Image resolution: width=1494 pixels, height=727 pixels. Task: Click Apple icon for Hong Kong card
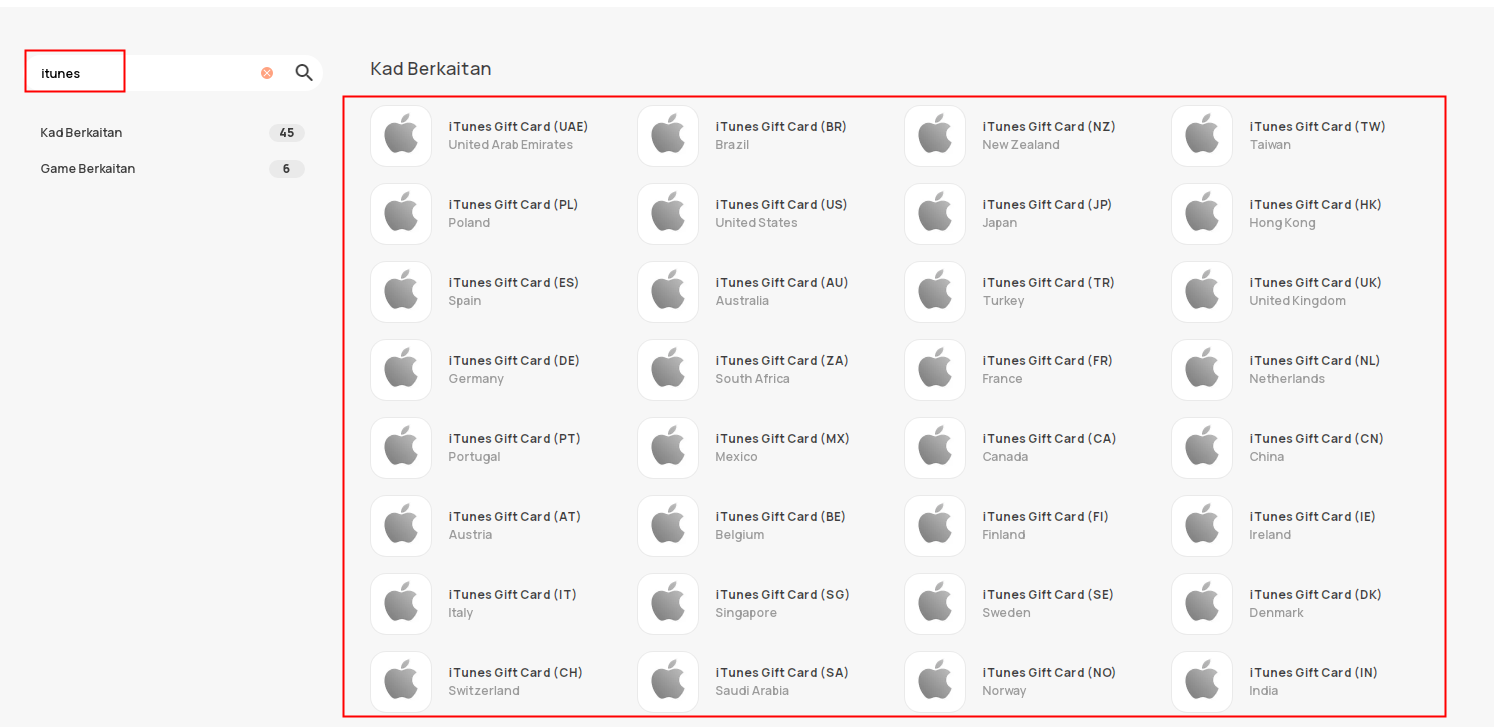(x=1202, y=214)
